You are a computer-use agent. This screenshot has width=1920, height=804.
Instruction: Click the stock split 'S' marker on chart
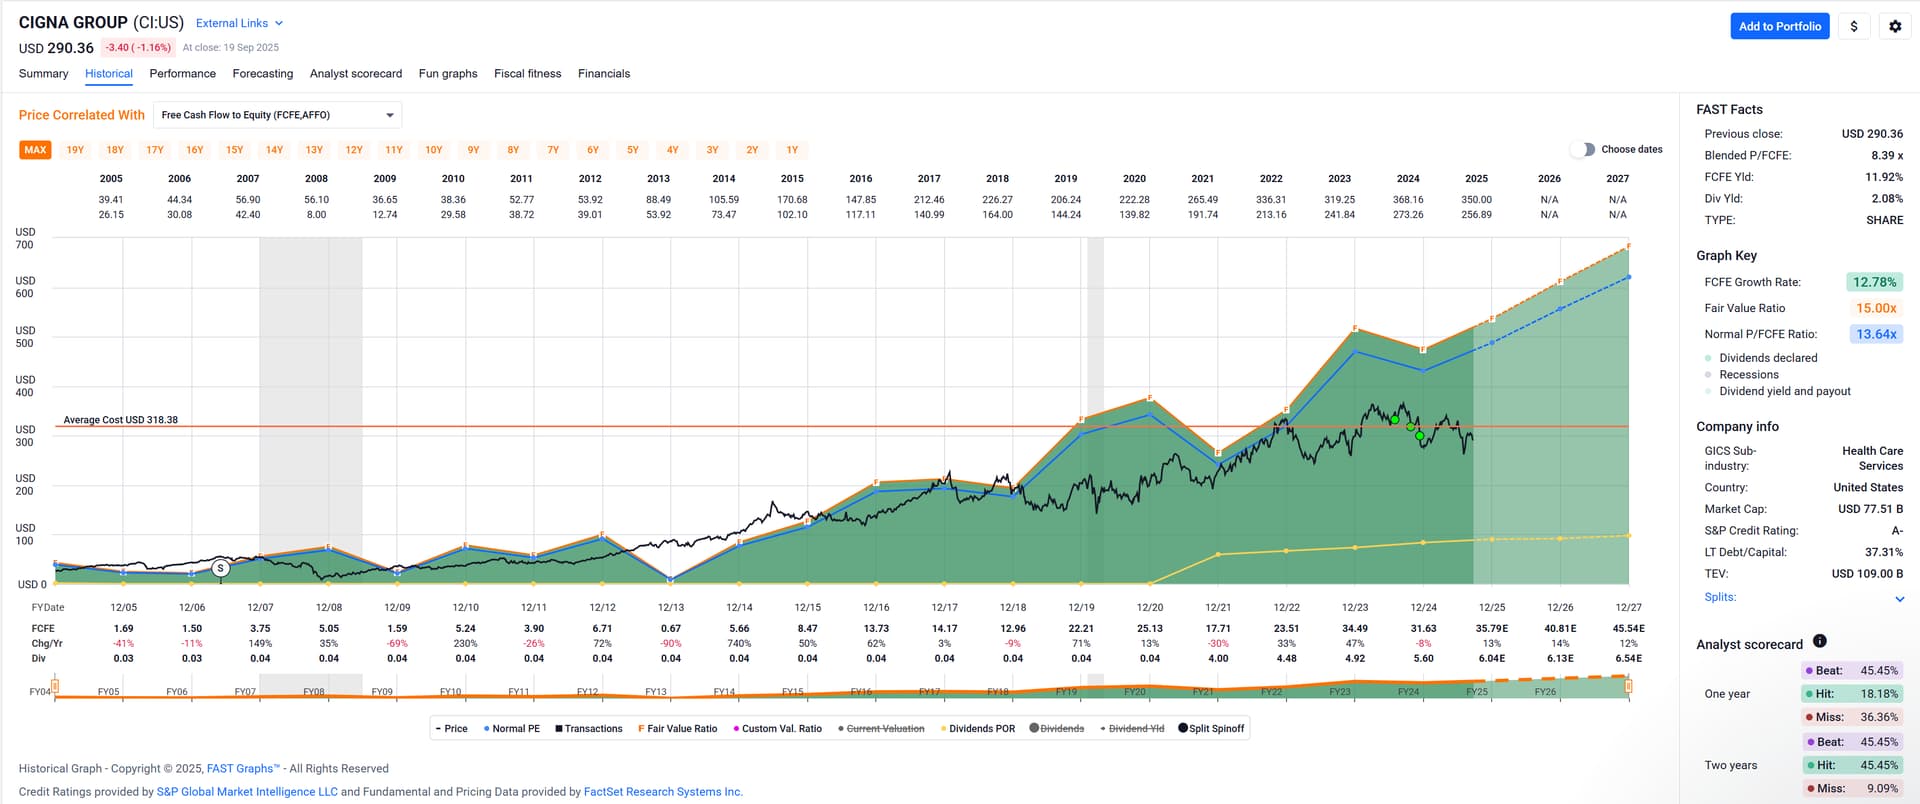click(221, 568)
